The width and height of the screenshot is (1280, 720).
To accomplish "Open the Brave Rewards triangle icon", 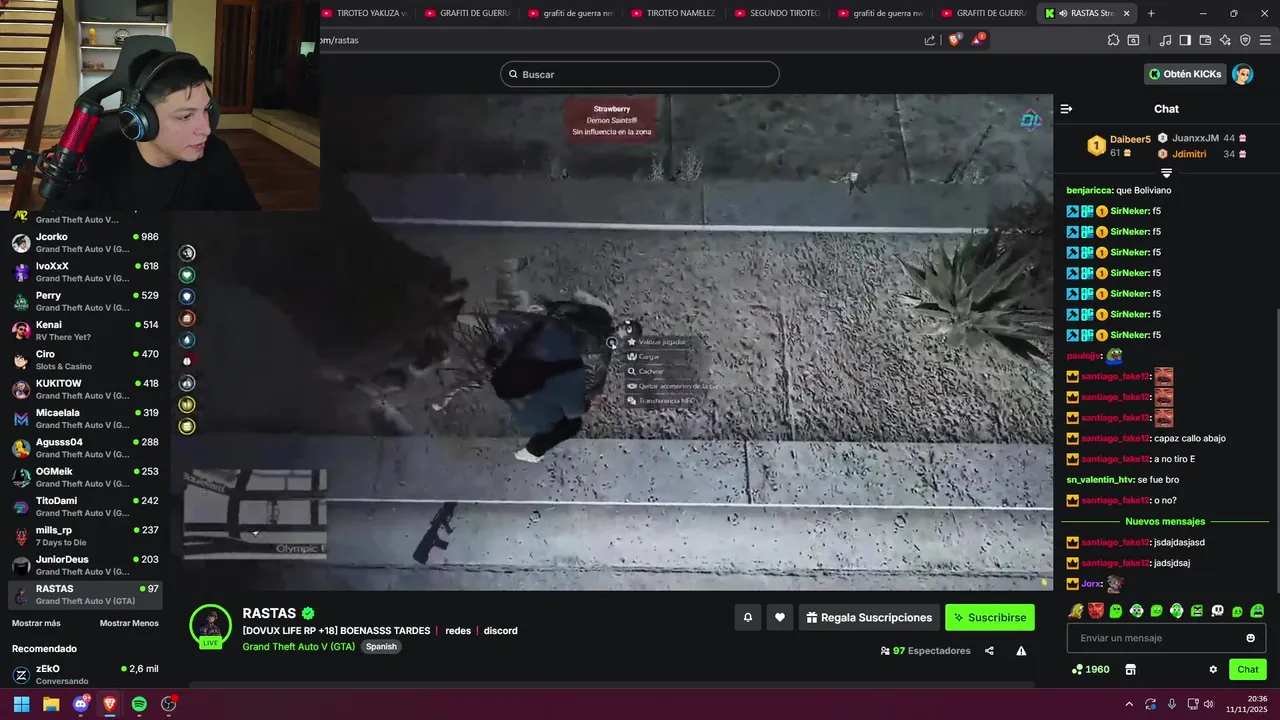I will point(978,40).
